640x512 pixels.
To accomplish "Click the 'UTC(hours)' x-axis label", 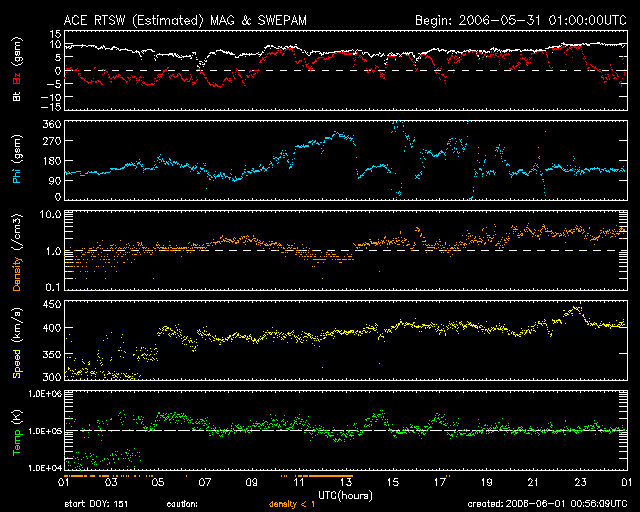I will pos(345,496).
